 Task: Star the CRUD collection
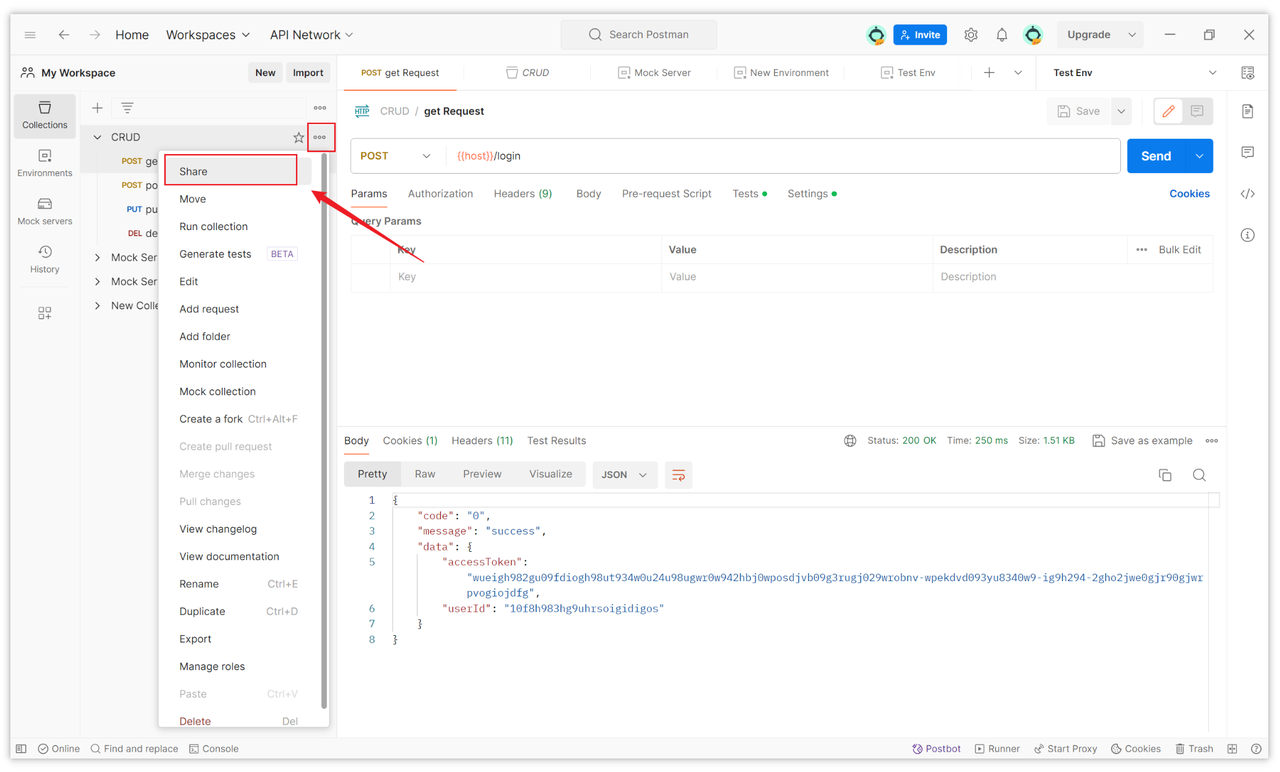[x=298, y=137]
